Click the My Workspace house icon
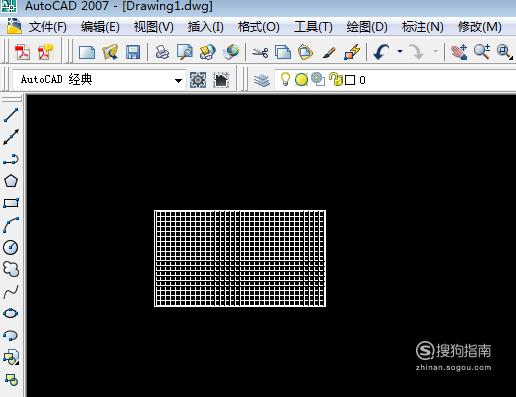The height and width of the screenshot is (397, 516). [221, 80]
